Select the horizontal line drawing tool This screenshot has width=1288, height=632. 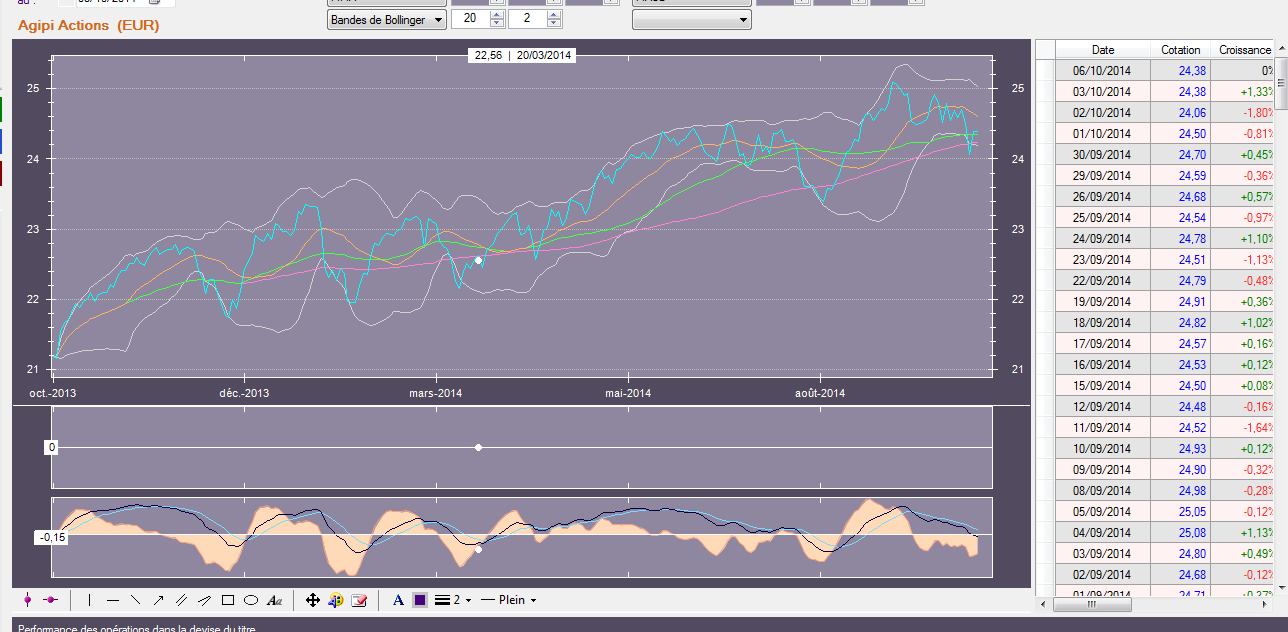[113, 600]
